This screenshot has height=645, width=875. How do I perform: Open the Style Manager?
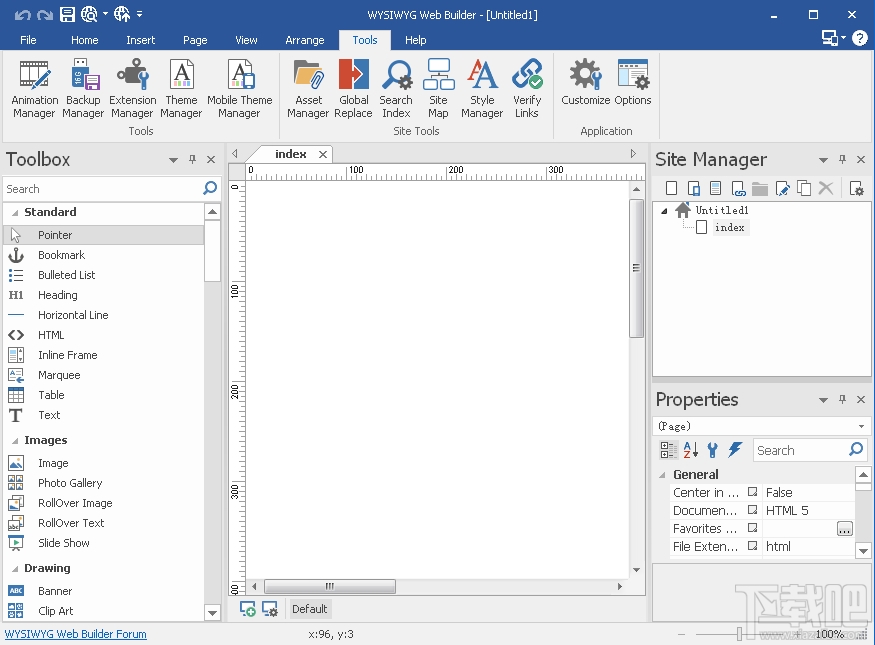[x=482, y=88]
